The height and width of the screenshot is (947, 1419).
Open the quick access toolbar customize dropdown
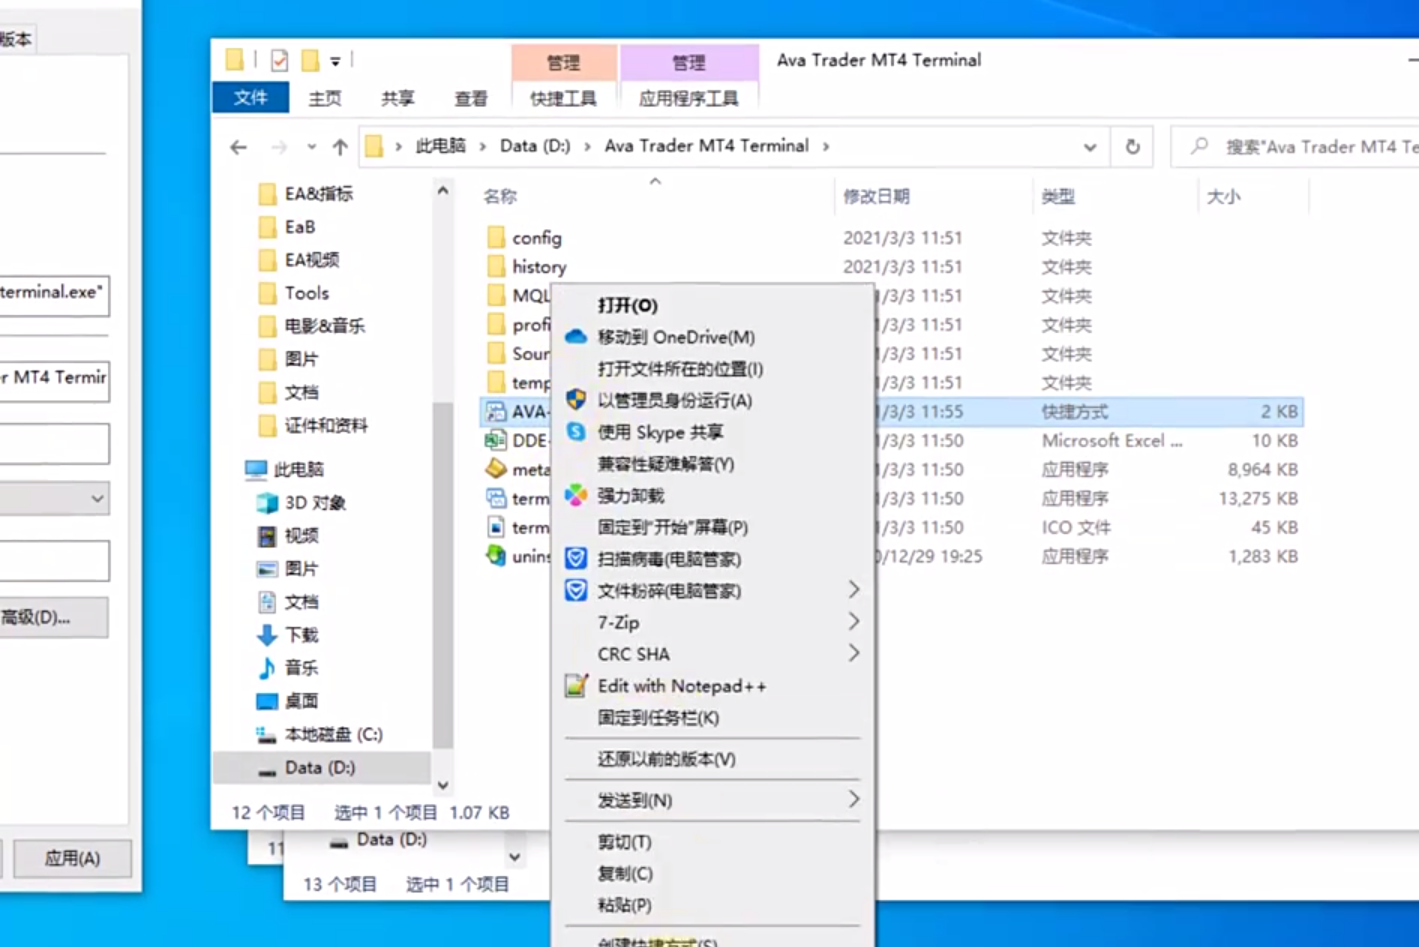(x=335, y=62)
